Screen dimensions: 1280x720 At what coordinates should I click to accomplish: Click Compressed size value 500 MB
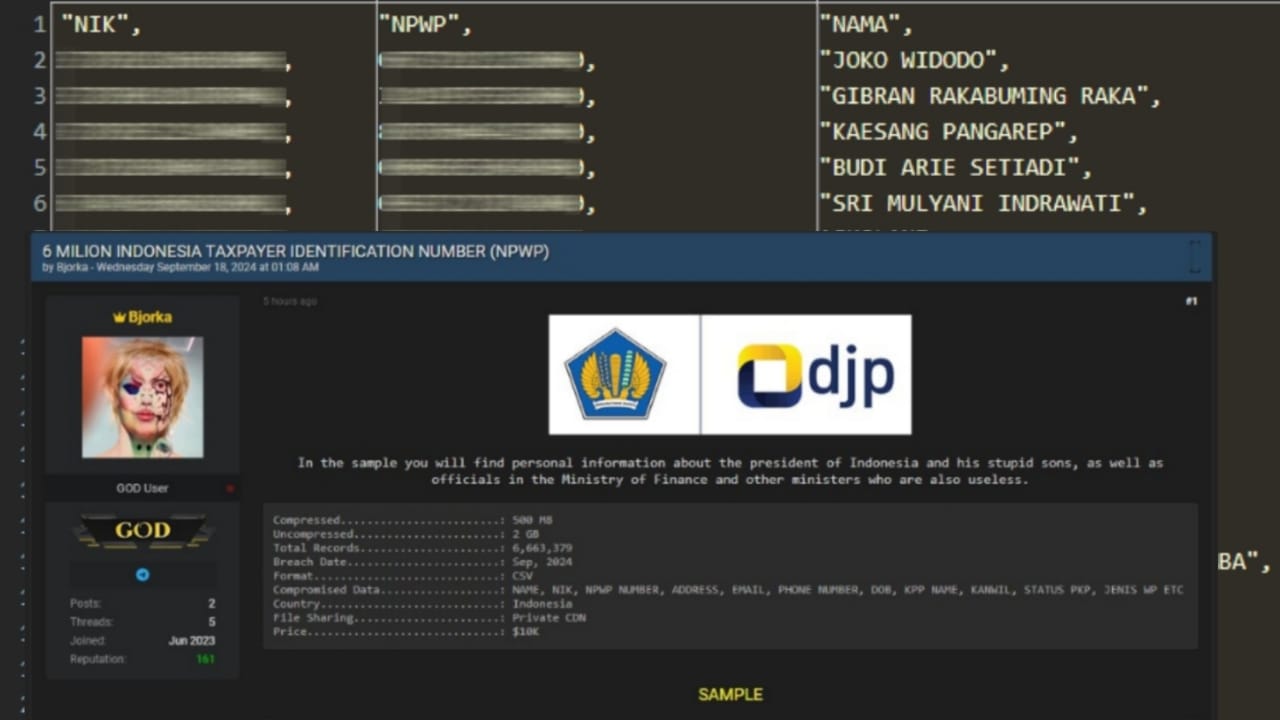click(x=532, y=520)
